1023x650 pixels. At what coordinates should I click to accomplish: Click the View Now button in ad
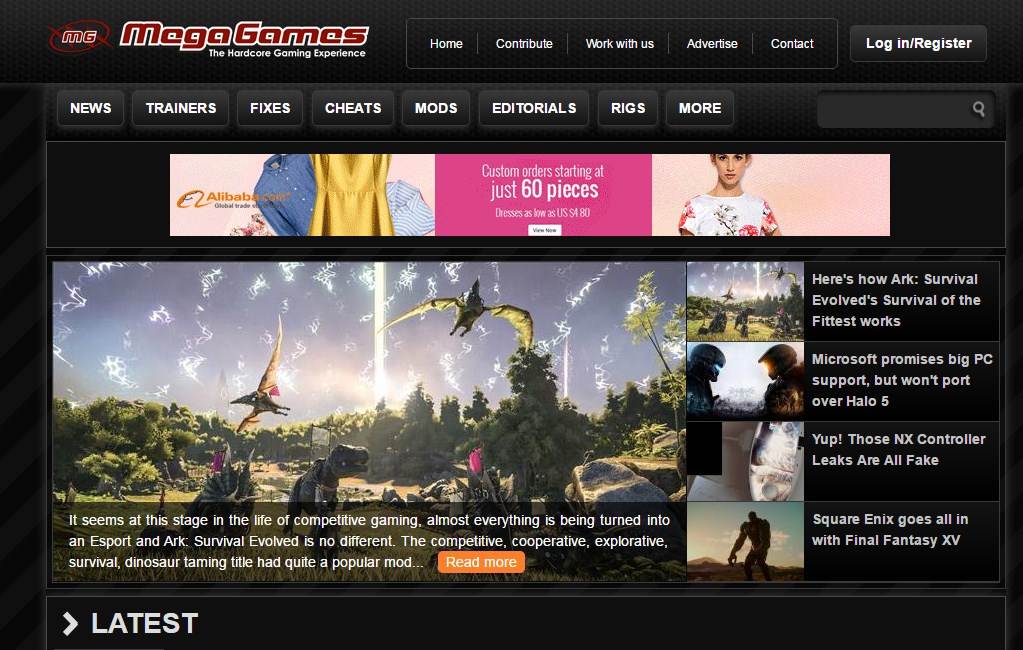544,230
